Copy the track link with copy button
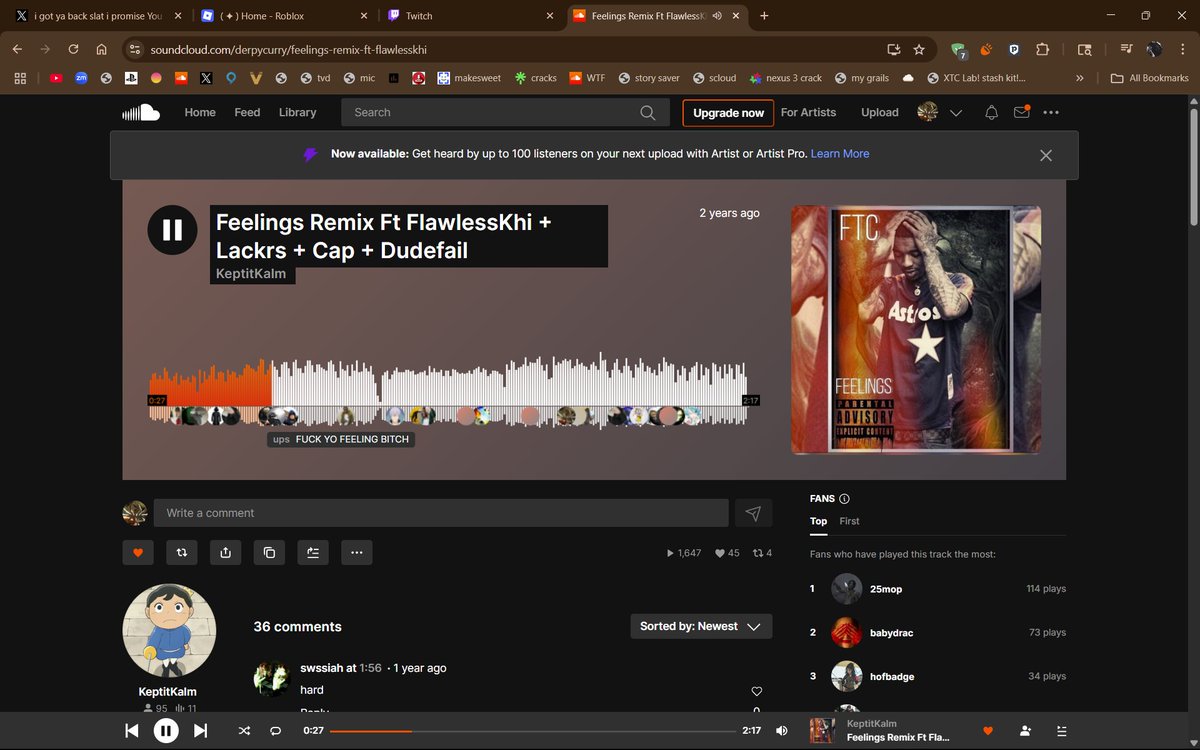The width and height of the screenshot is (1200, 750). pos(269,552)
